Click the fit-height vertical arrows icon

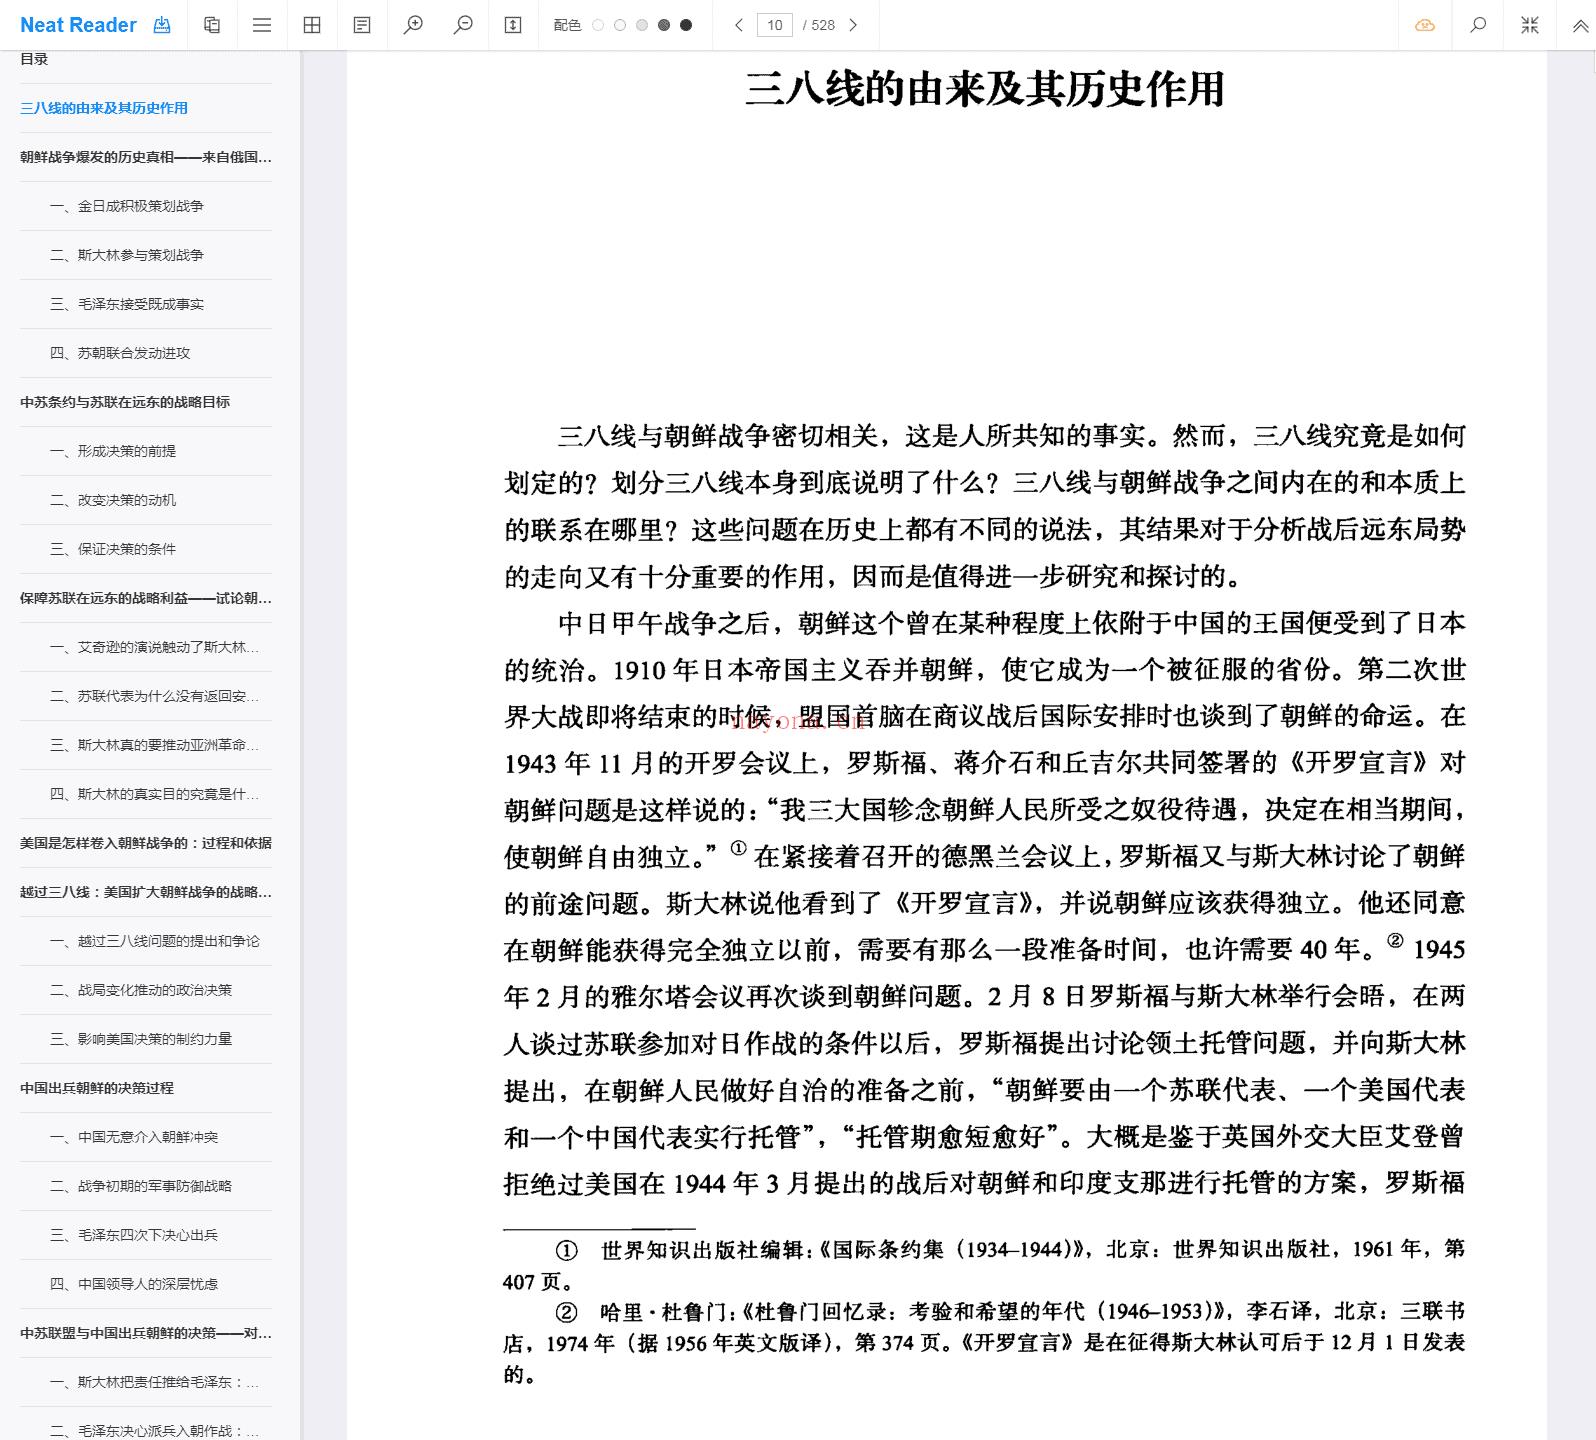click(513, 25)
